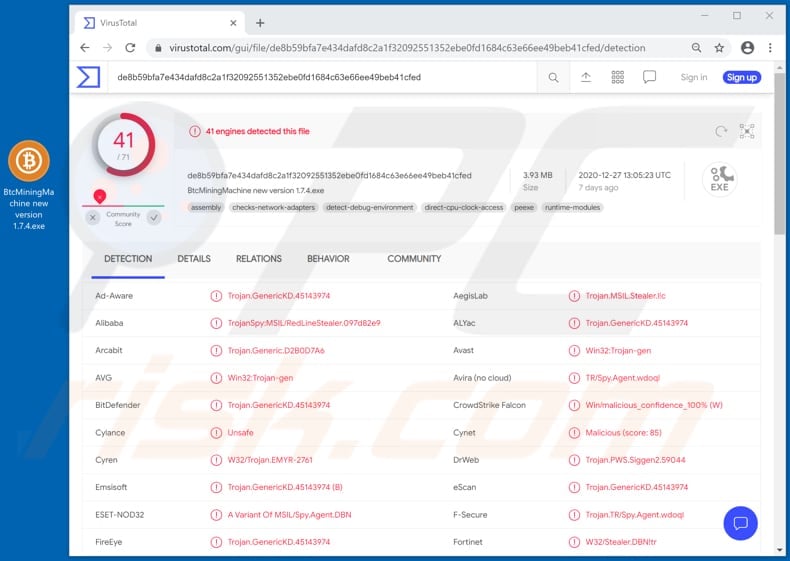Click the Sign up button
This screenshot has width=790, height=561.
(742, 77)
